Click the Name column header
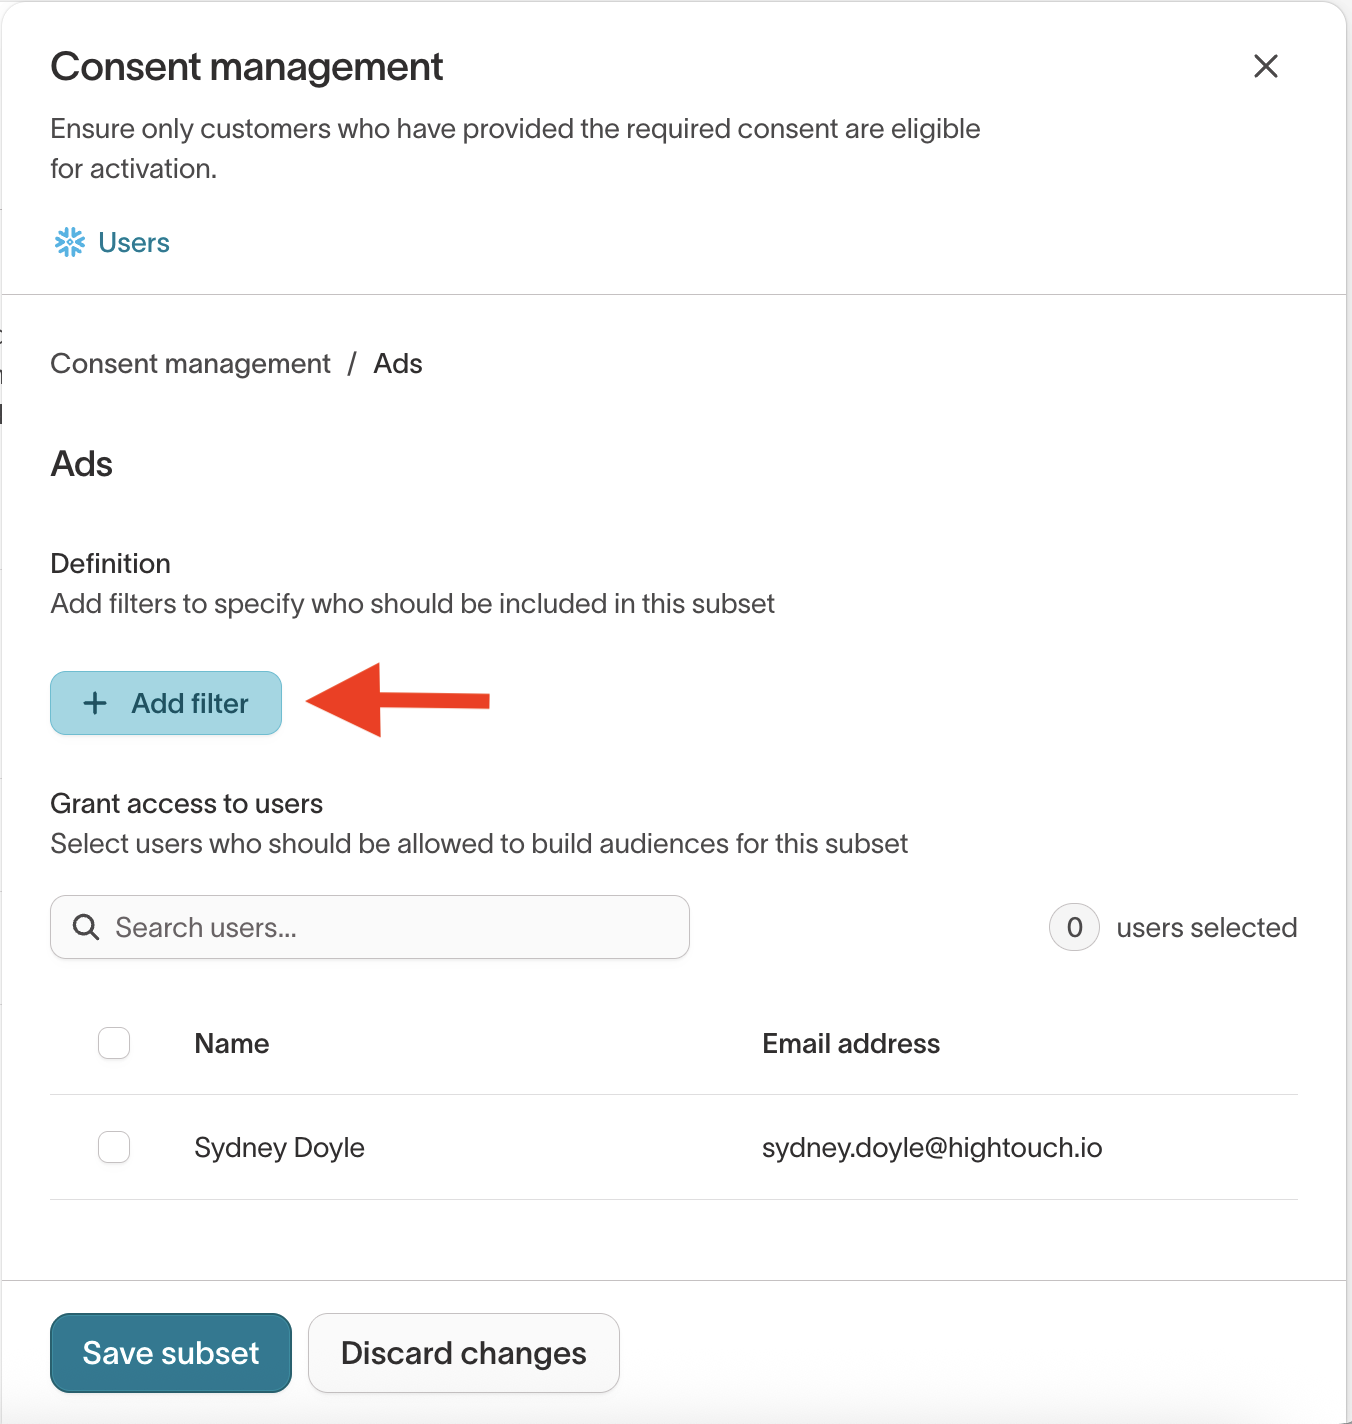 pos(232,1044)
